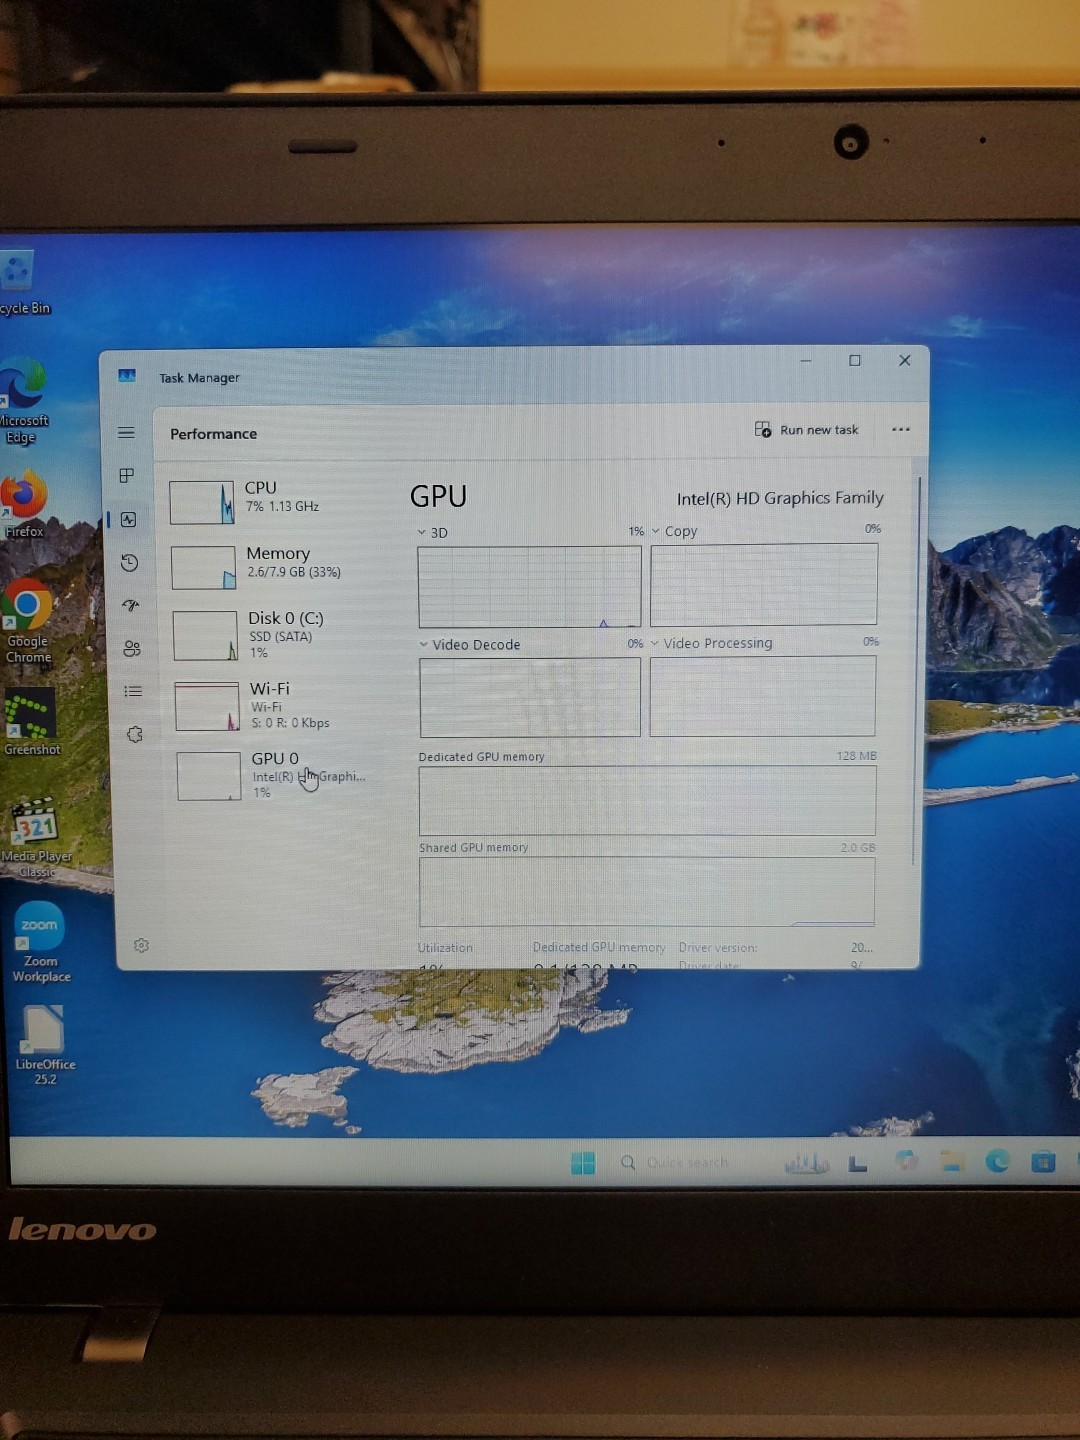The image size is (1080, 1440).
Task: Select the Recycle Bin desktop icon
Action: point(20,284)
